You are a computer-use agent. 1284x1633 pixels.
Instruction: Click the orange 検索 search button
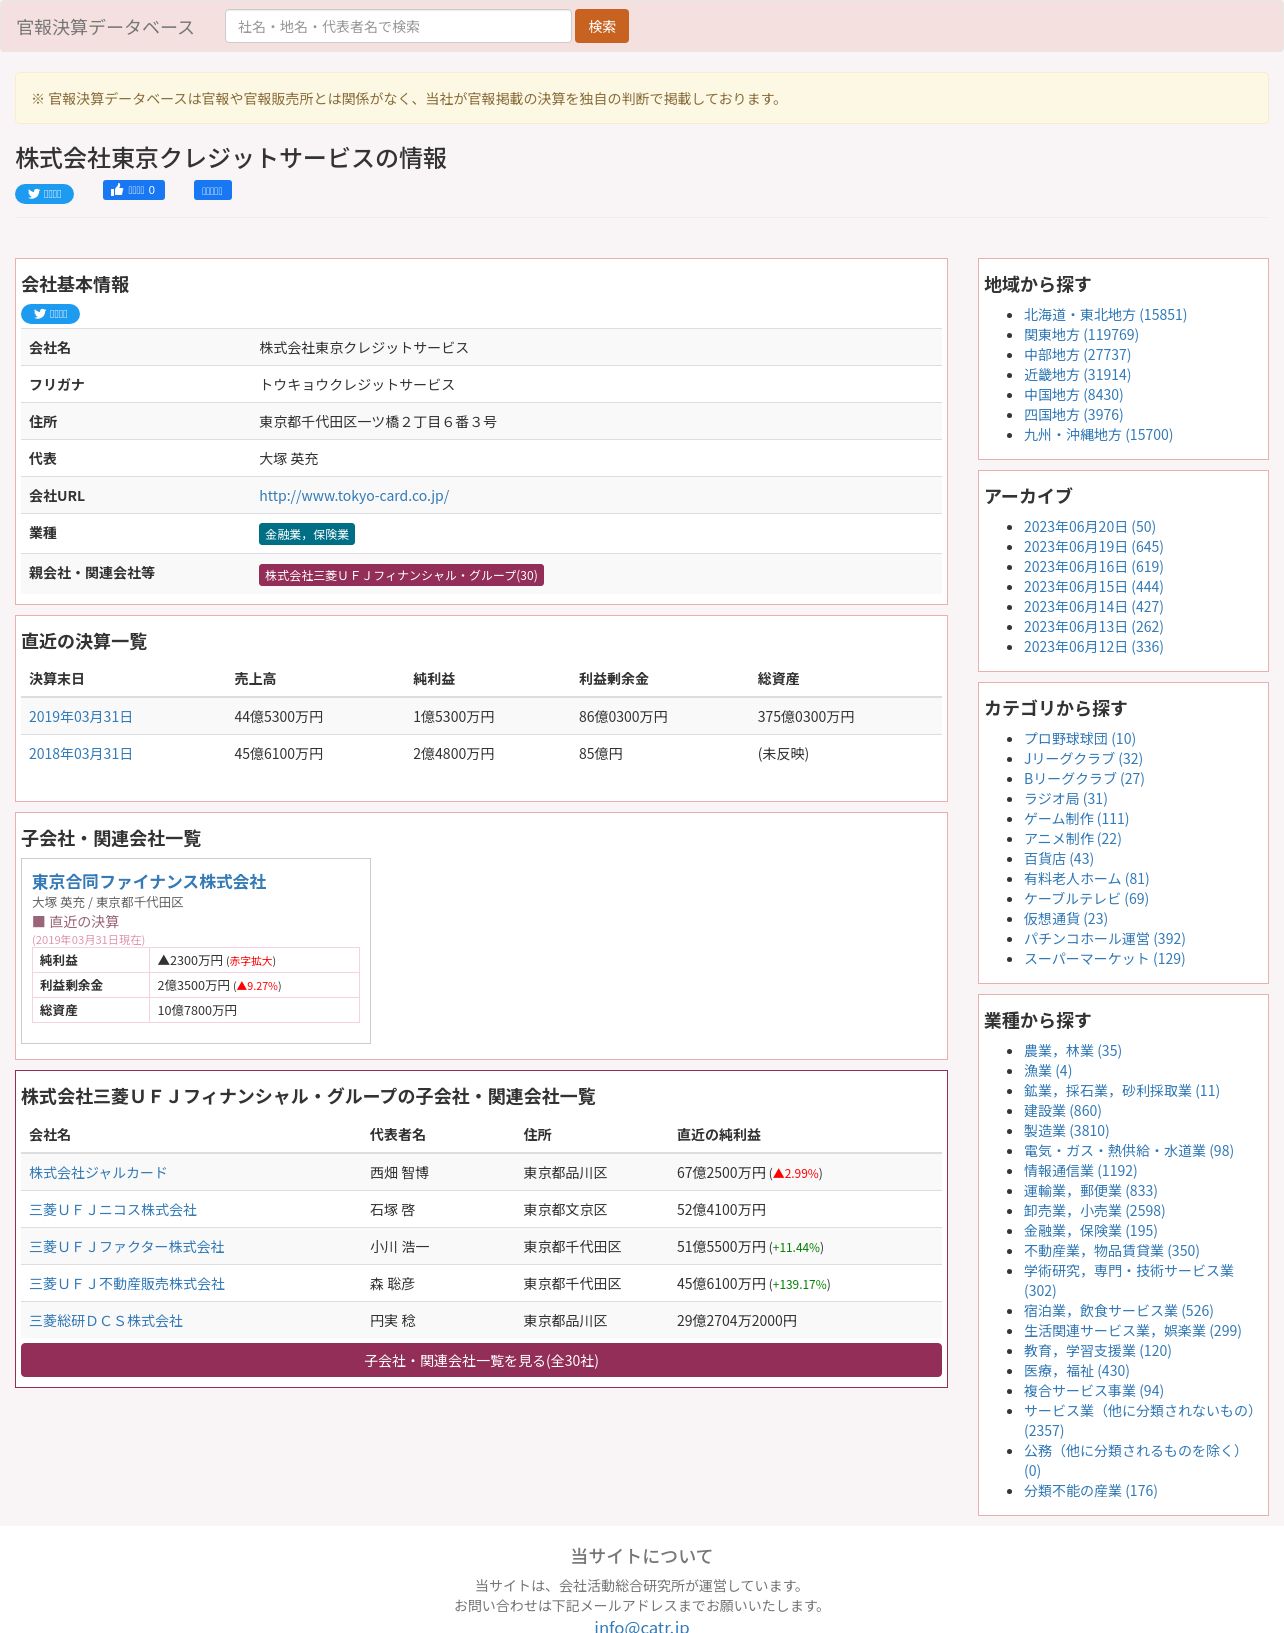click(602, 26)
